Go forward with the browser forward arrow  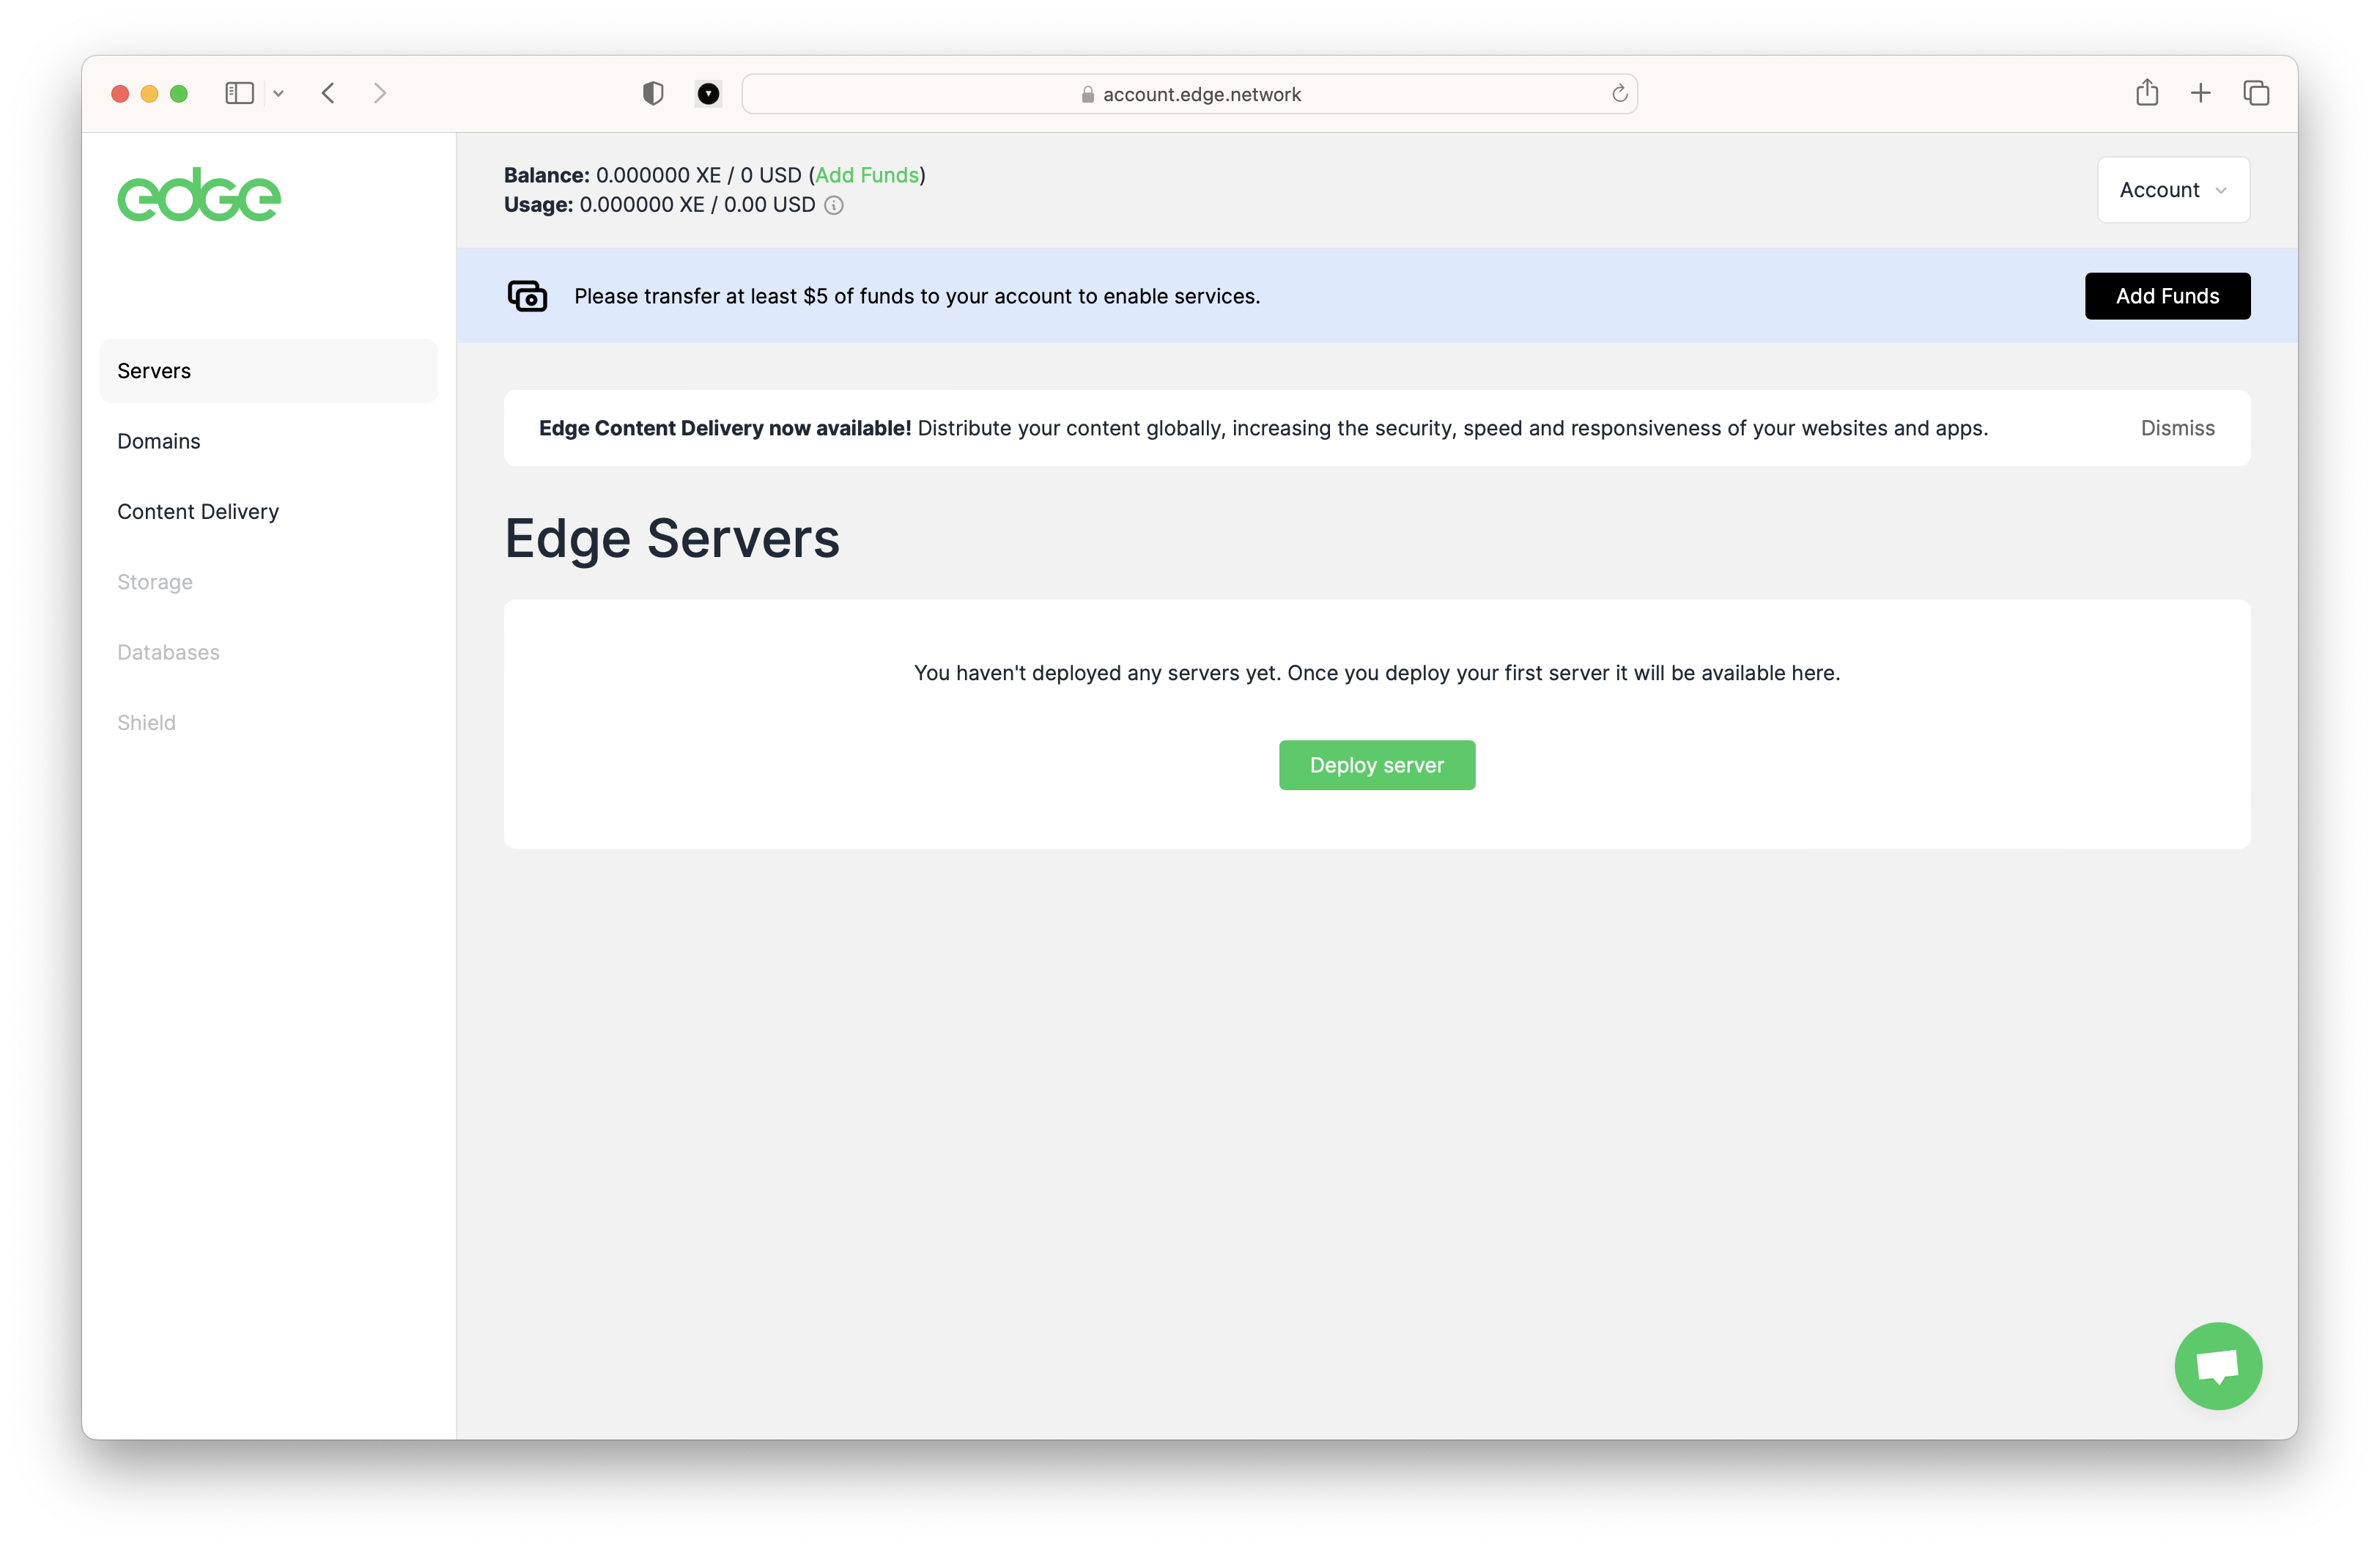click(x=380, y=93)
